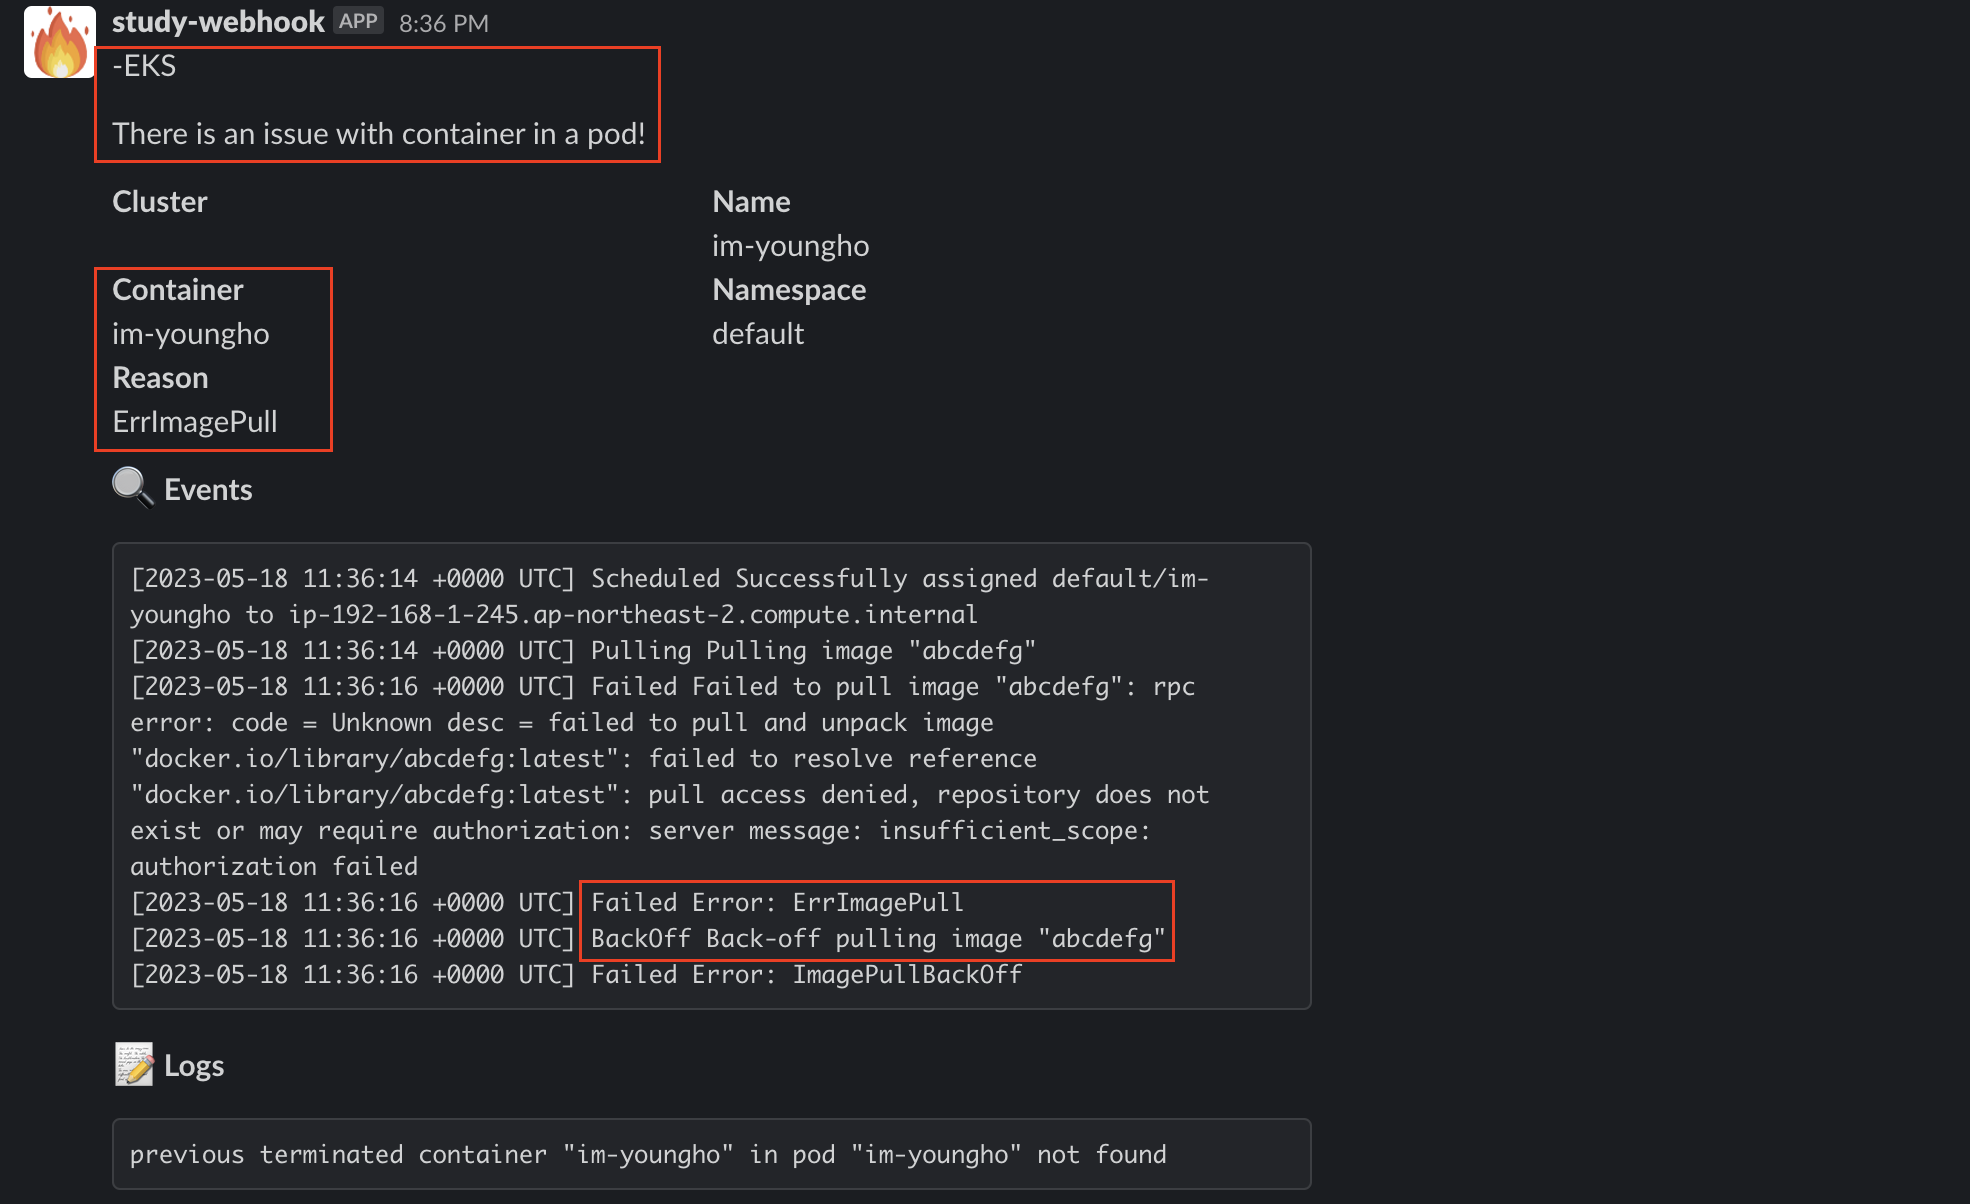Click the "Failed Error: ImagePullBackOff" event line
1970x1204 pixels.
coord(806,974)
